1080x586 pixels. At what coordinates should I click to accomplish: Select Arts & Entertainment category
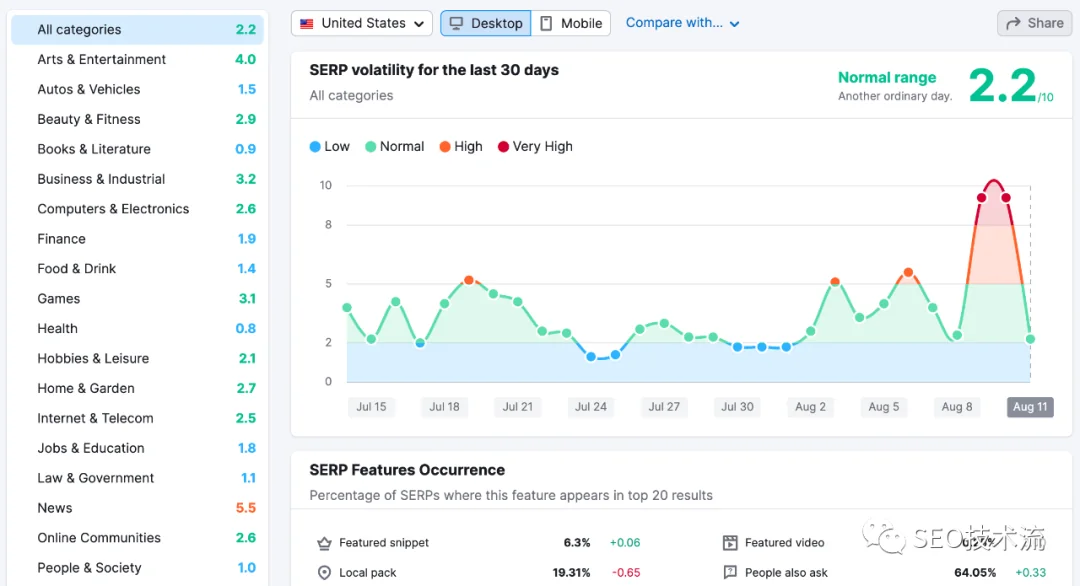(137, 59)
